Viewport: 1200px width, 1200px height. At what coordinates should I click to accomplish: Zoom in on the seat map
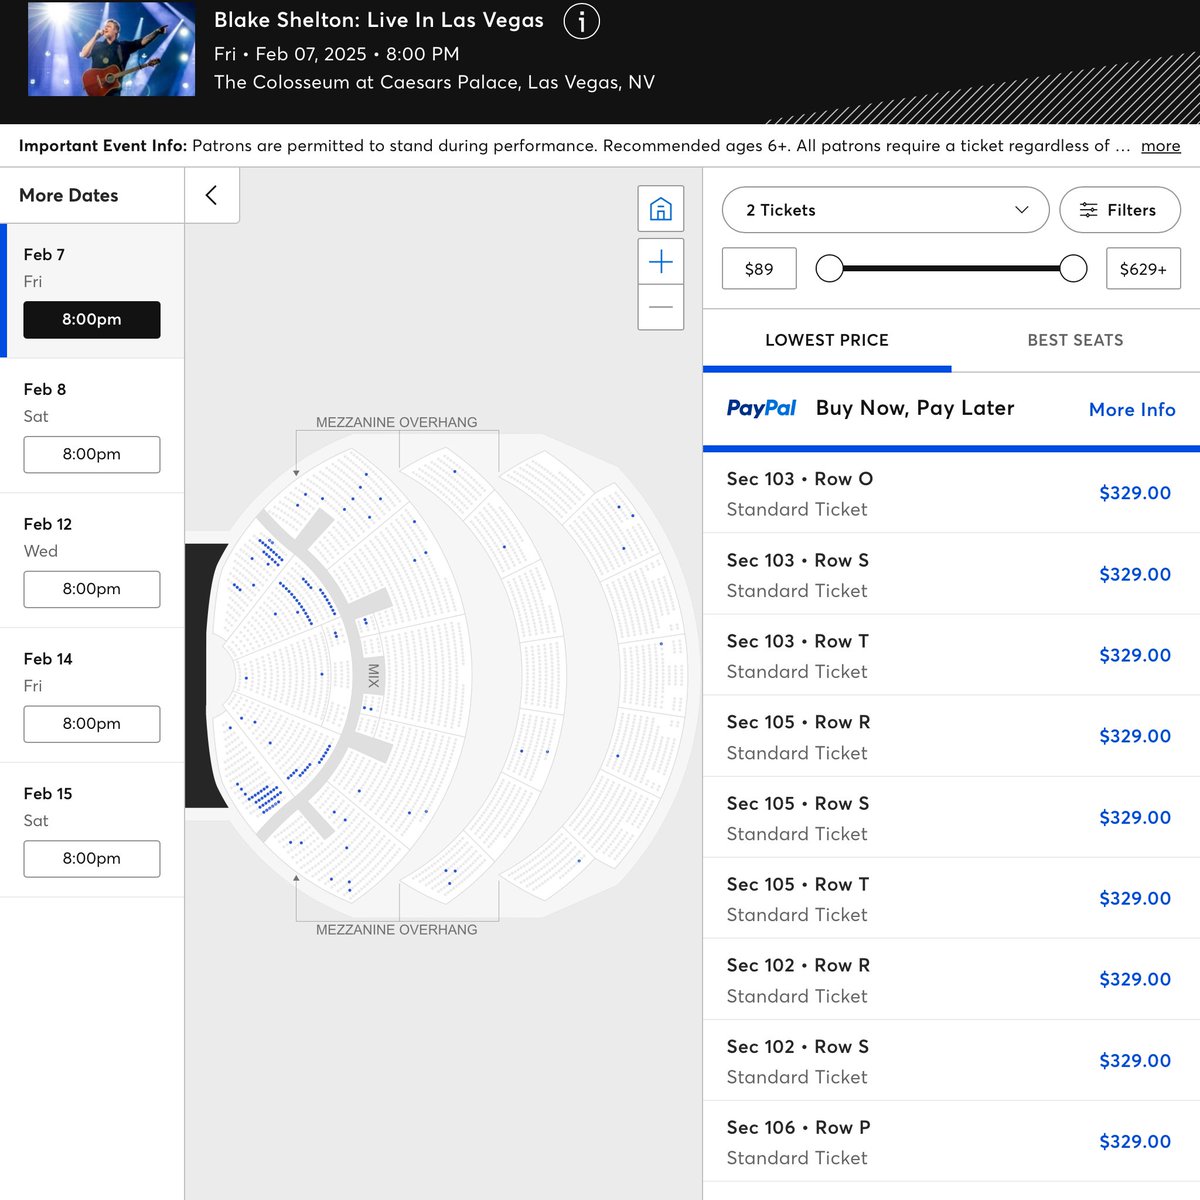click(x=661, y=262)
